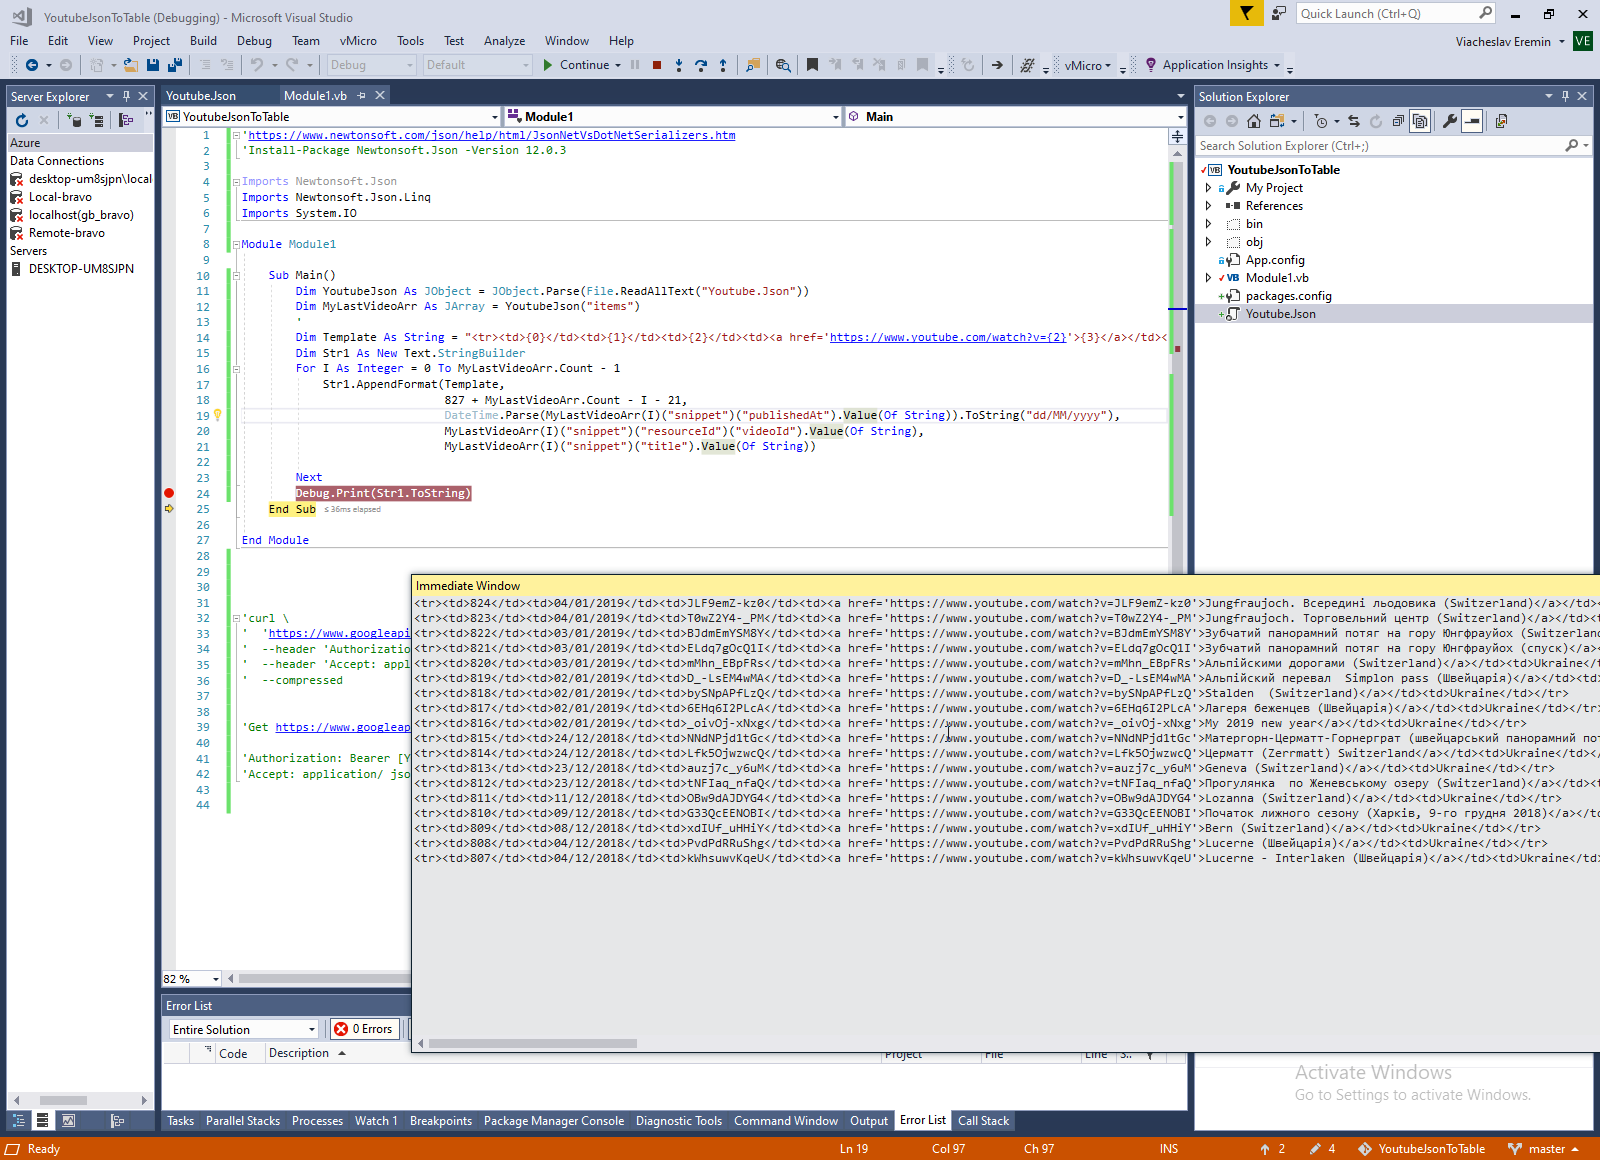Click Connect to Database icon in Server Explorer

point(75,120)
